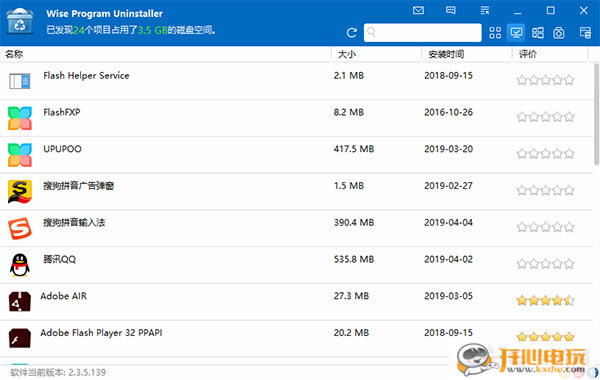Rate FlashFXP using its star rating
Image resolution: width=600 pixels, height=380 pixels.
545,117
